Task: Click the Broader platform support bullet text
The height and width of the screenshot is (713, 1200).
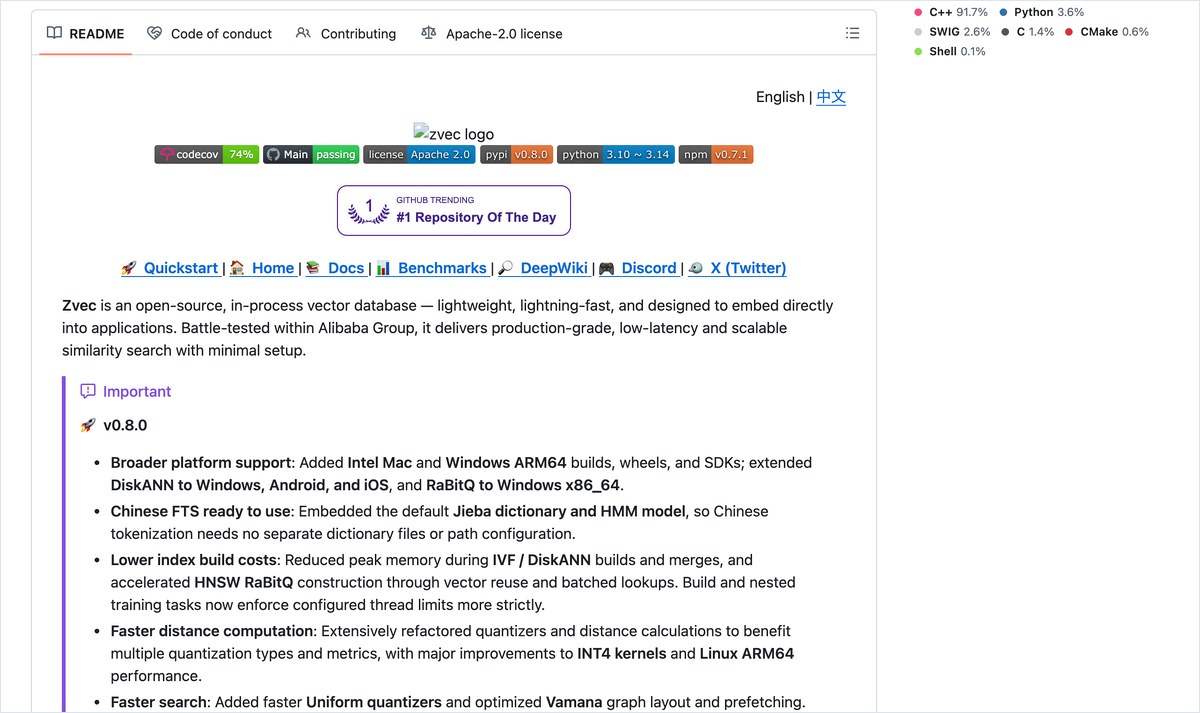Action: click(201, 463)
